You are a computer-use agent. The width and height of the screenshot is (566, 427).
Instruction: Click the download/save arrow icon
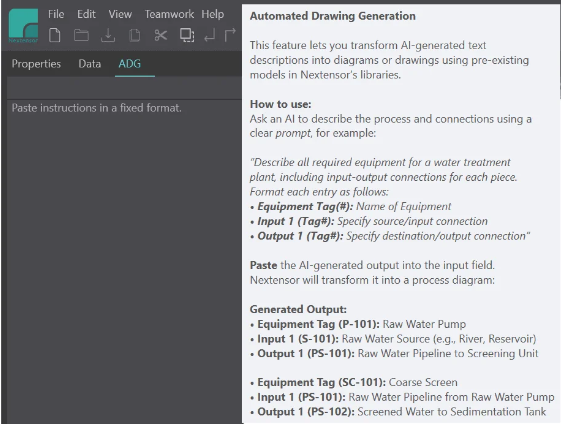pos(108,35)
